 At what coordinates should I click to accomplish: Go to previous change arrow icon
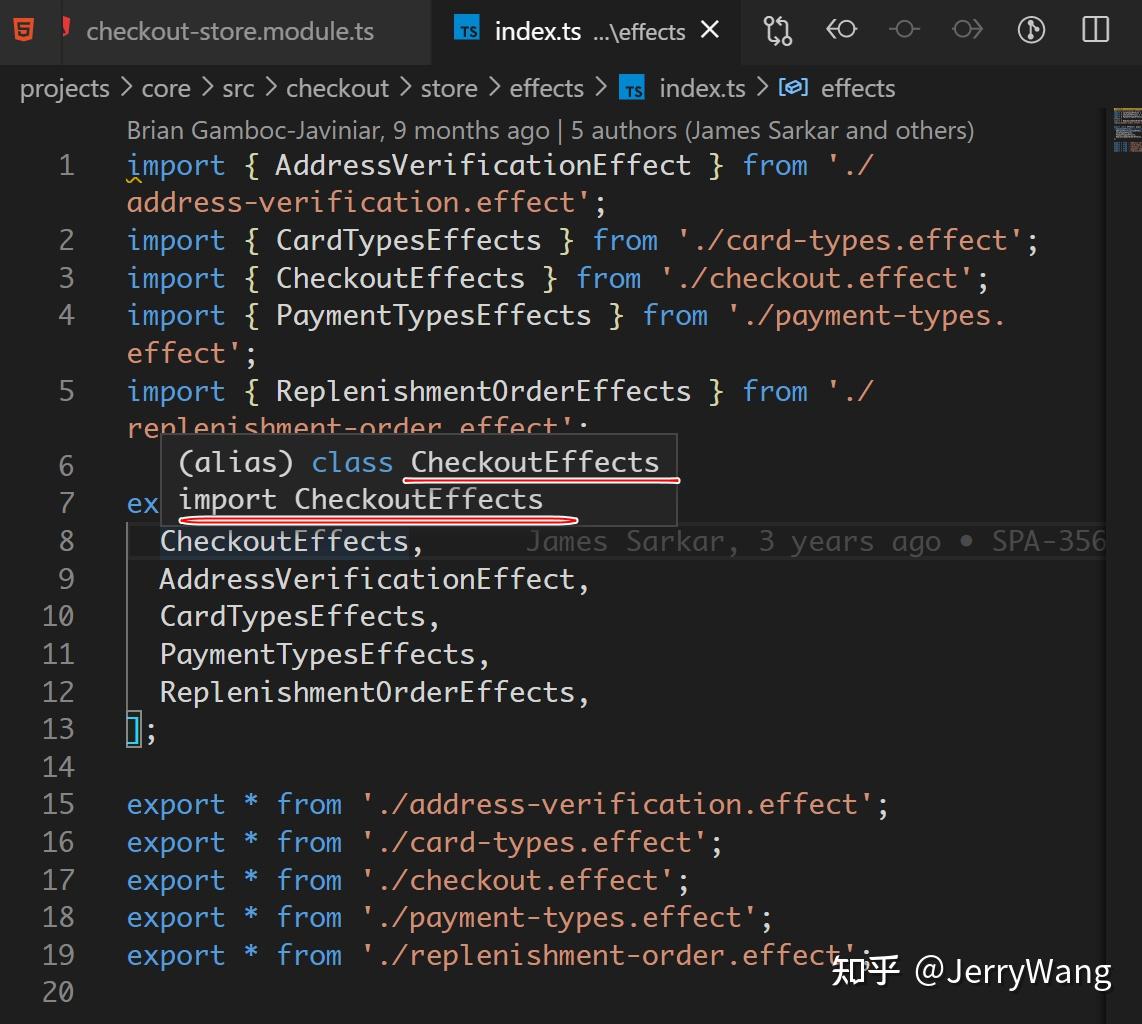(x=841, y=30)
